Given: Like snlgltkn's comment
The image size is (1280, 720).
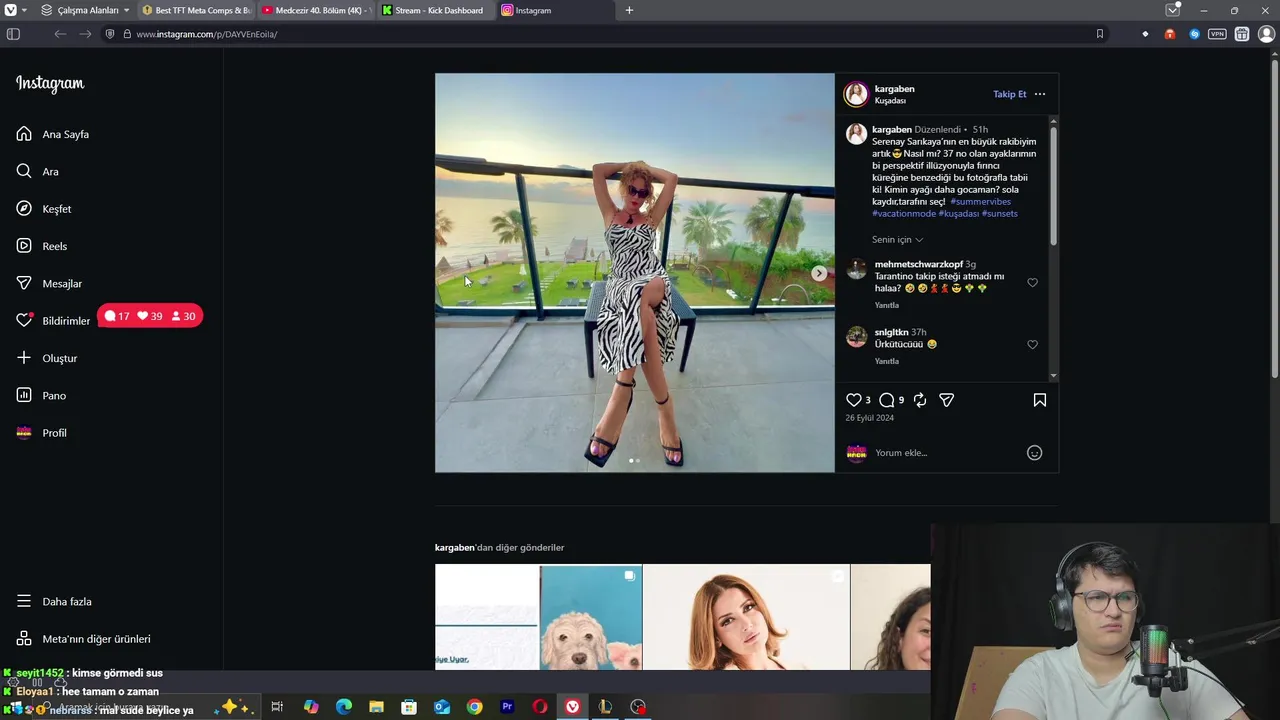Looking at the screenshot, I should [x=1033, y=345].
